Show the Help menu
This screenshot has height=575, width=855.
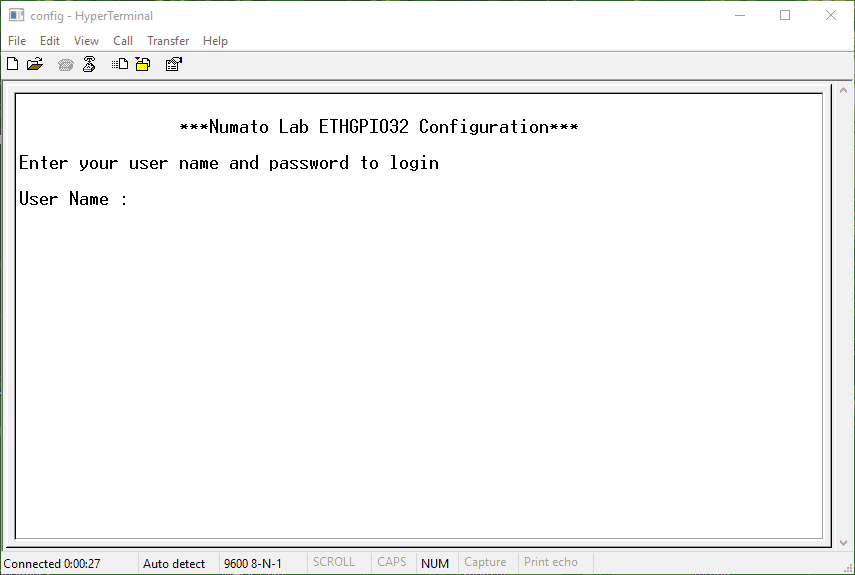(x=215, y=41)
